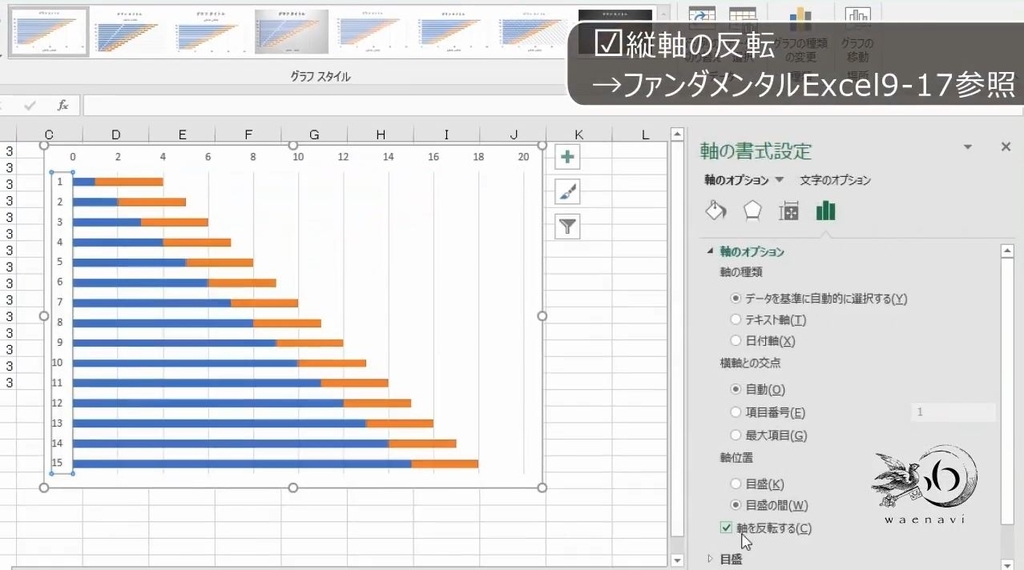Expand the 目盛 section

[x=711, y=559]
